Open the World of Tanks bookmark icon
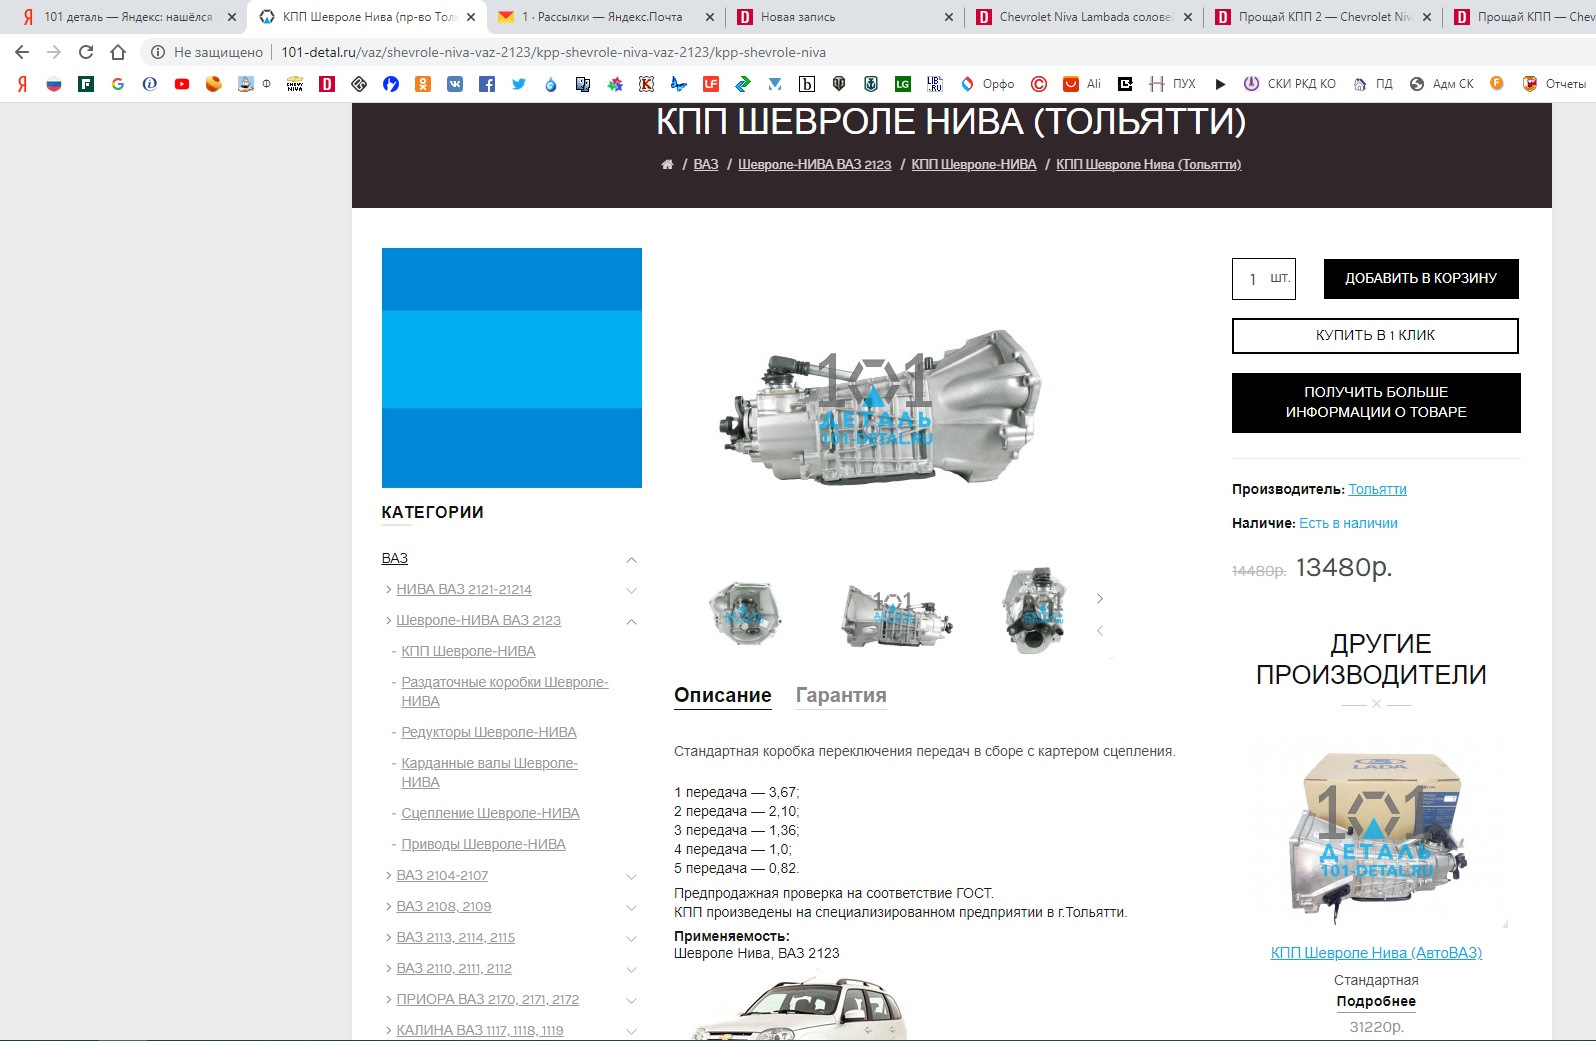Screen dimensions: 1596x1041 pos(839,84)
